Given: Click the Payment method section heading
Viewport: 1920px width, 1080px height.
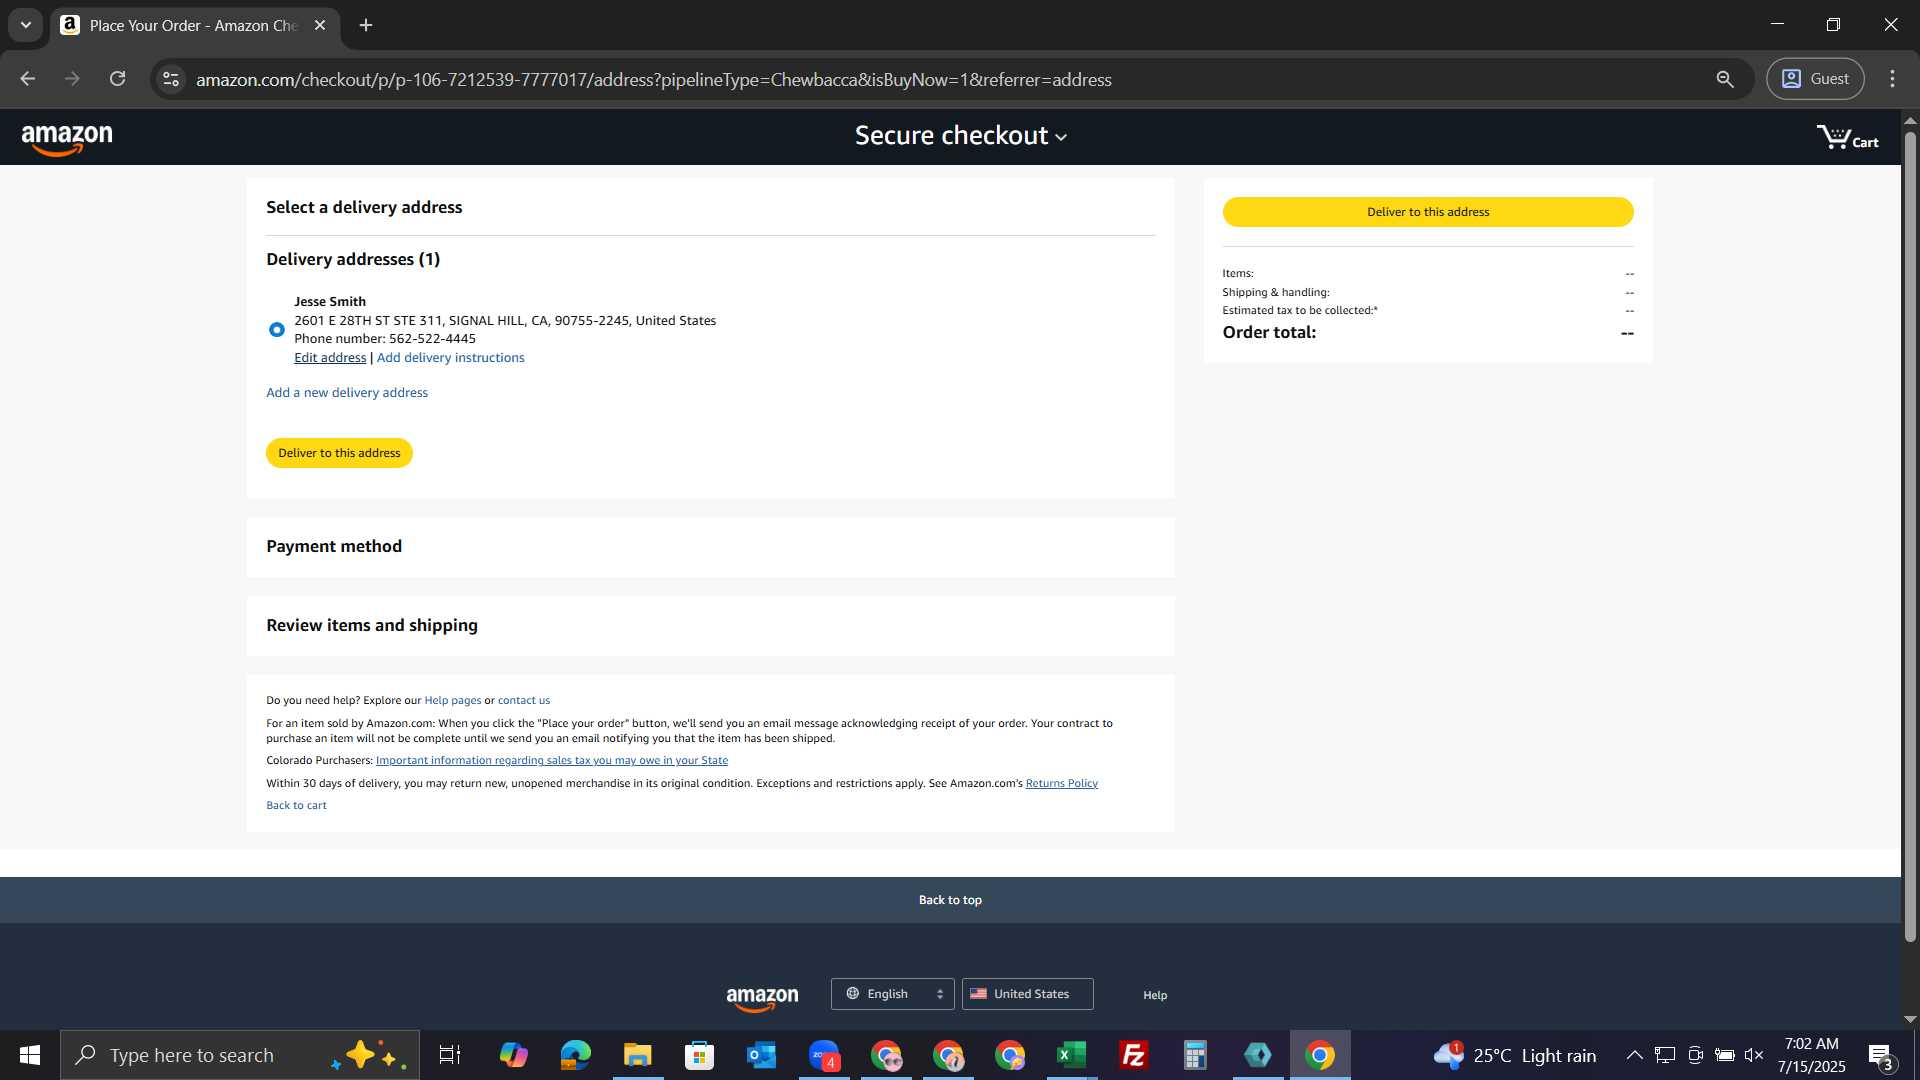Looking at the screenshot, I should [x=334, y=547].
